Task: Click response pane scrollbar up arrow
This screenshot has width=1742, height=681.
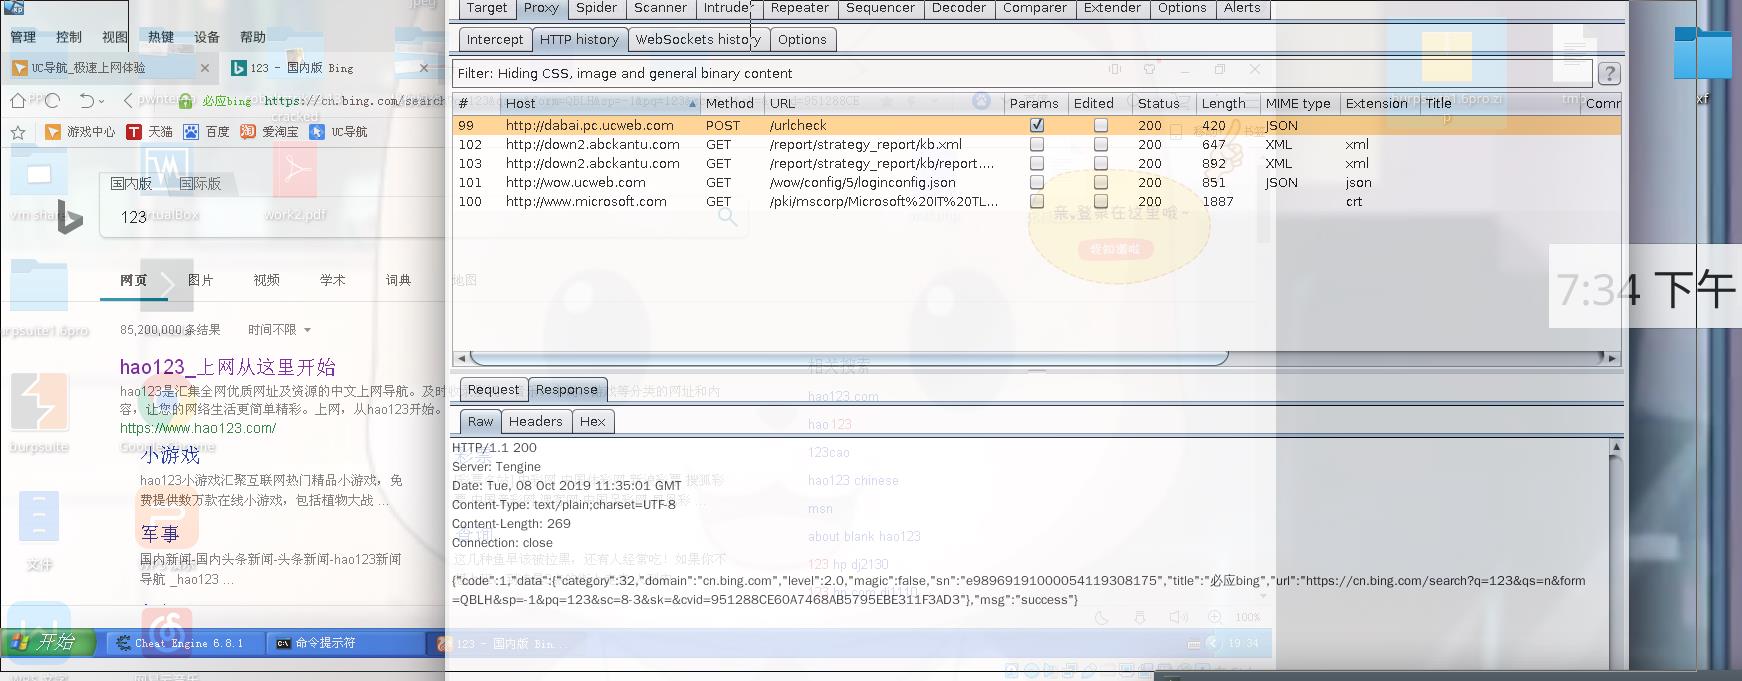Action: click(1616, 447)
